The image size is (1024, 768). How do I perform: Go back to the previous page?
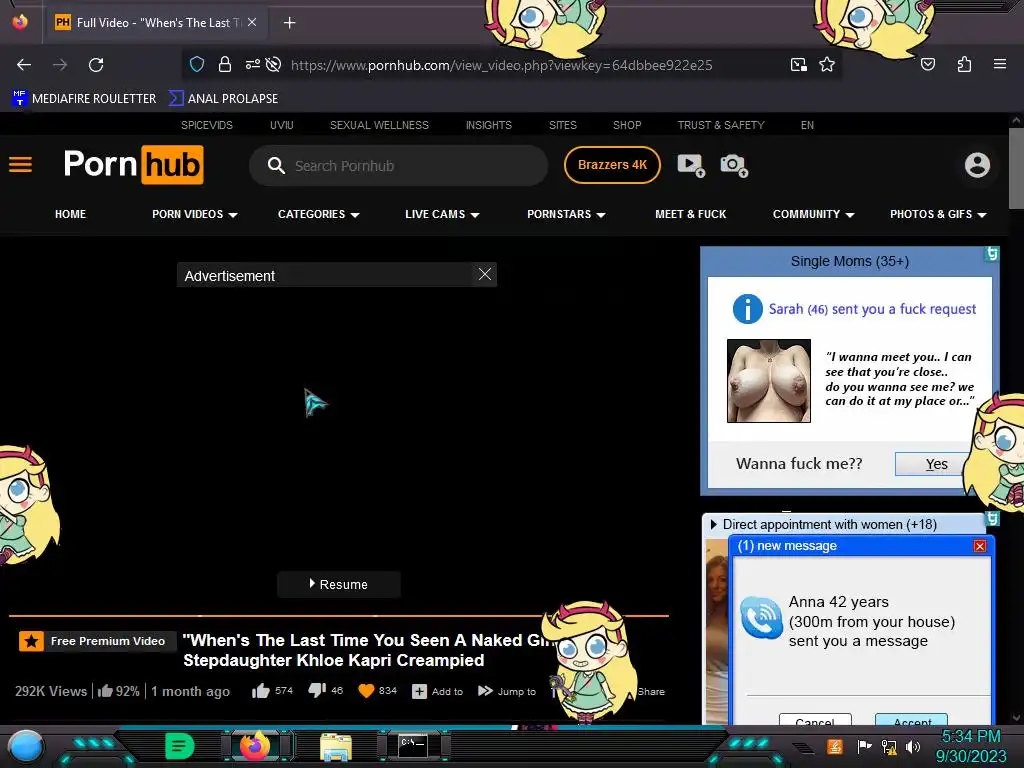coord(24,65)
